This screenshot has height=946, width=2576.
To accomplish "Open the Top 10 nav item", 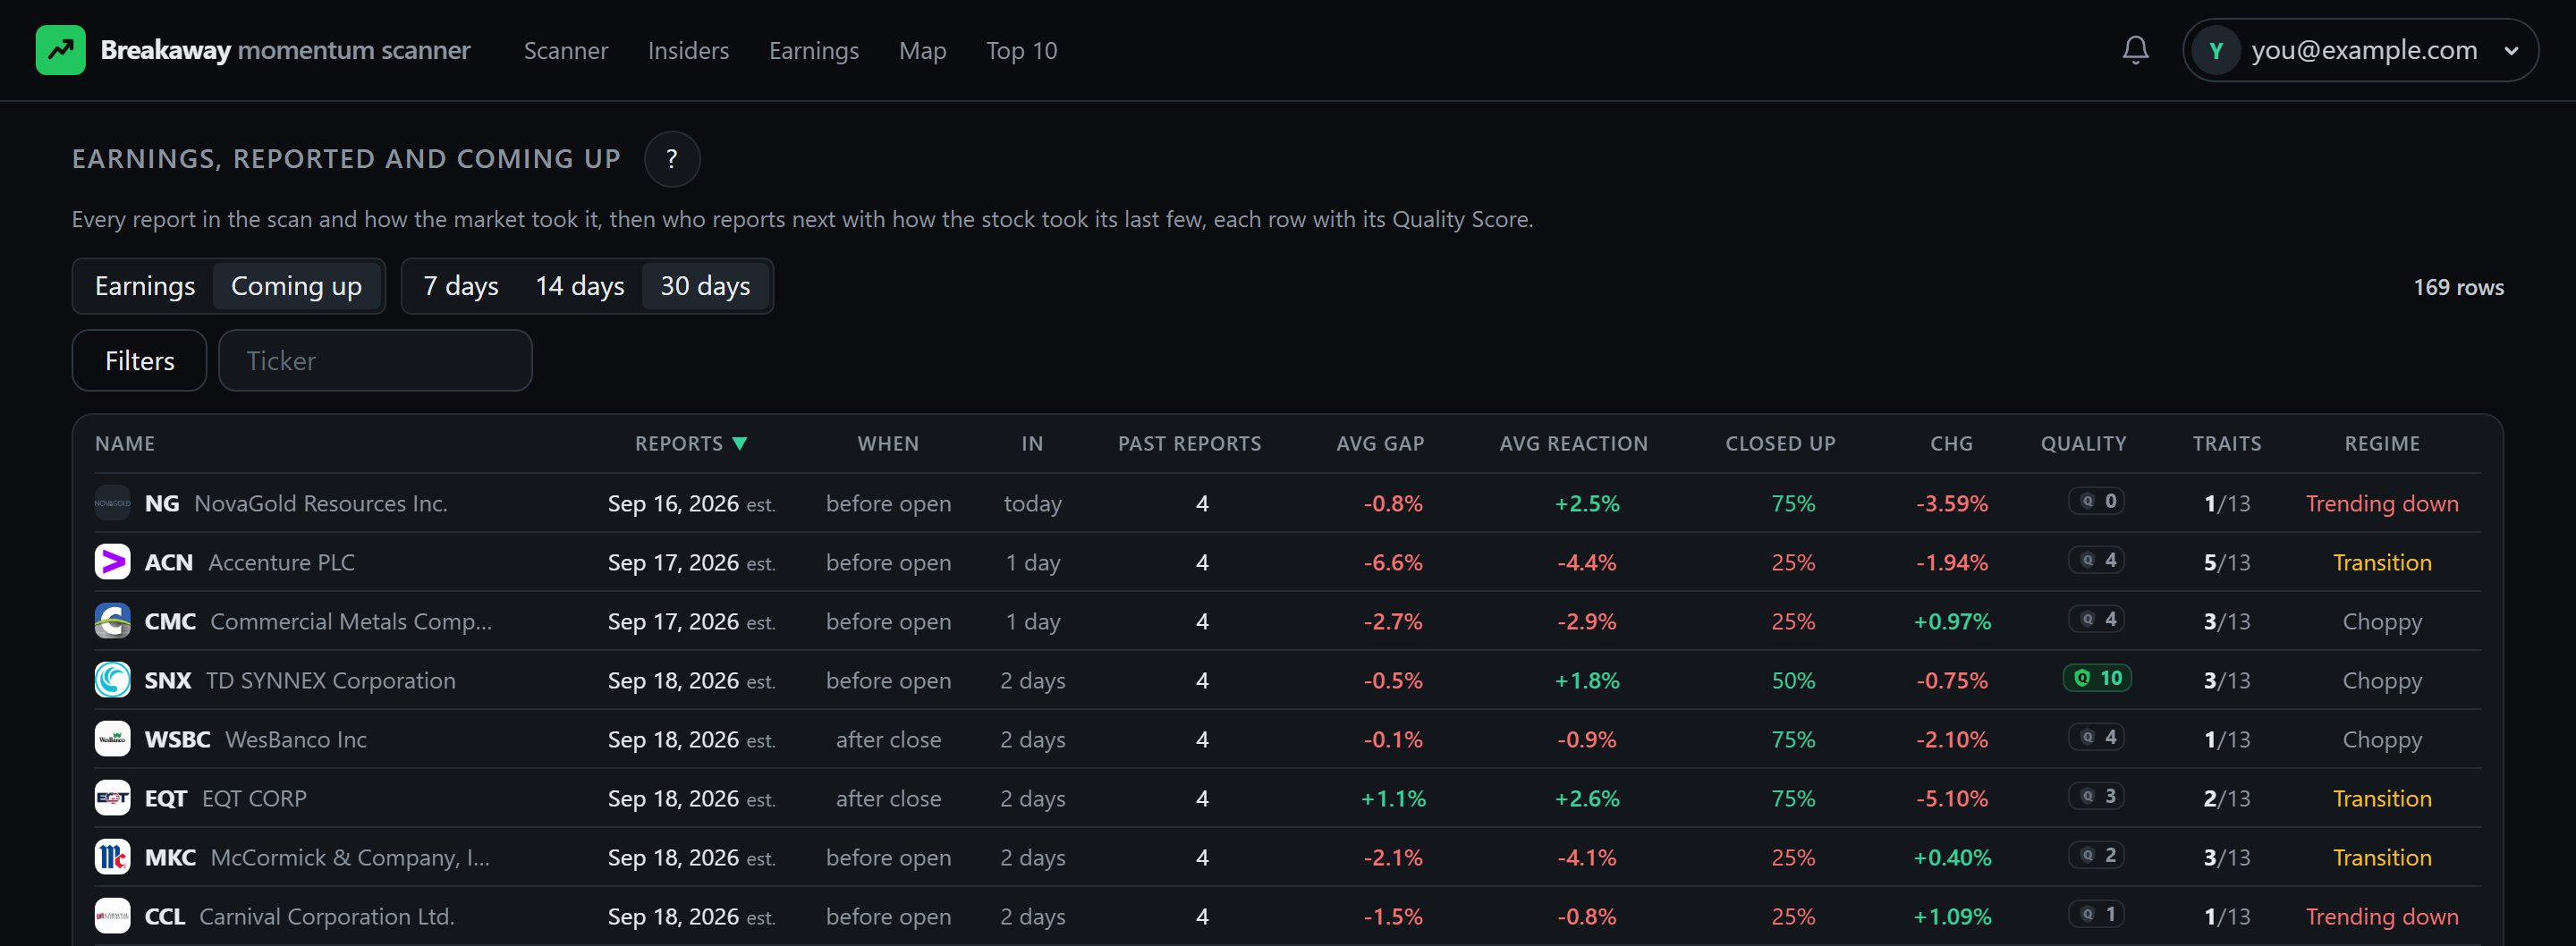I will click(1021, 50).
